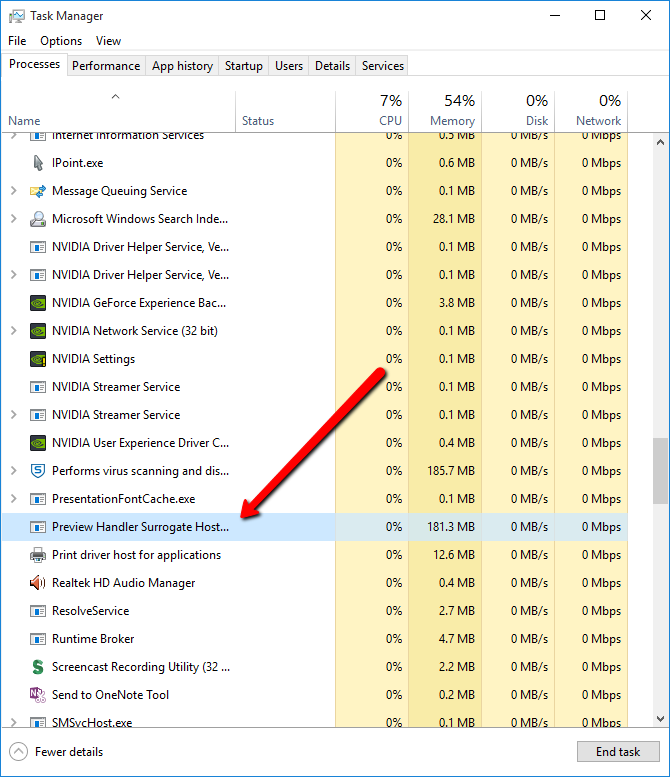
Task: Click the 4.7 MB memory value
Action: [456, 639]
